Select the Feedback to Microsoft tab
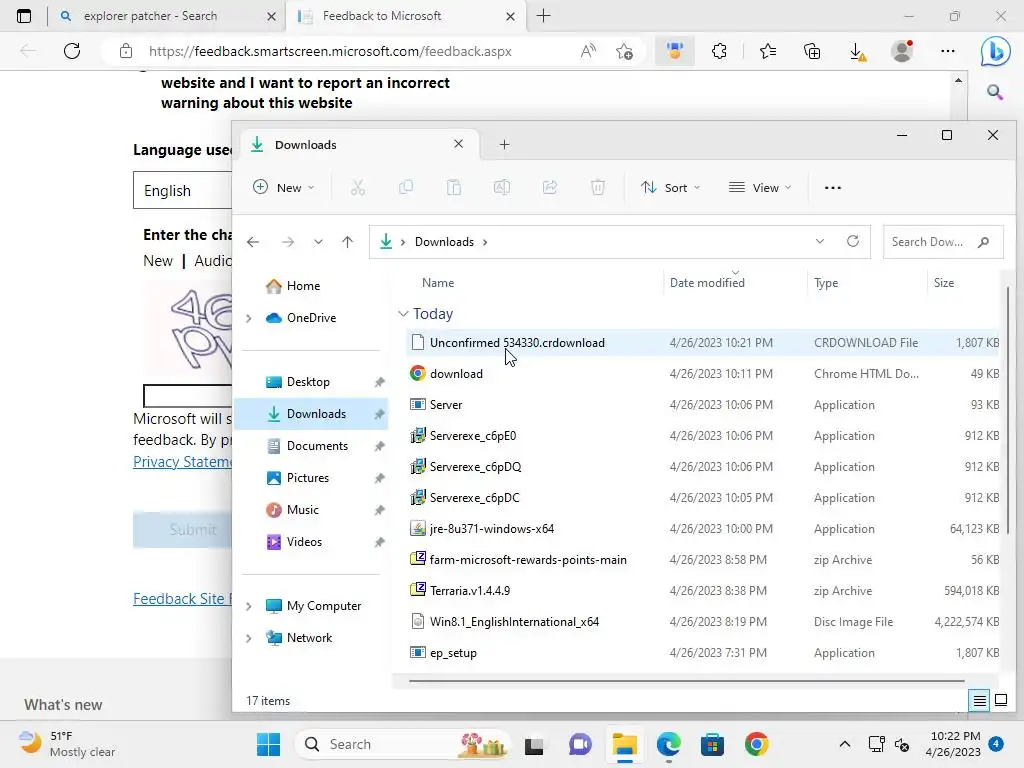The height and width of the screenshot is (768, 1024). 405,16
